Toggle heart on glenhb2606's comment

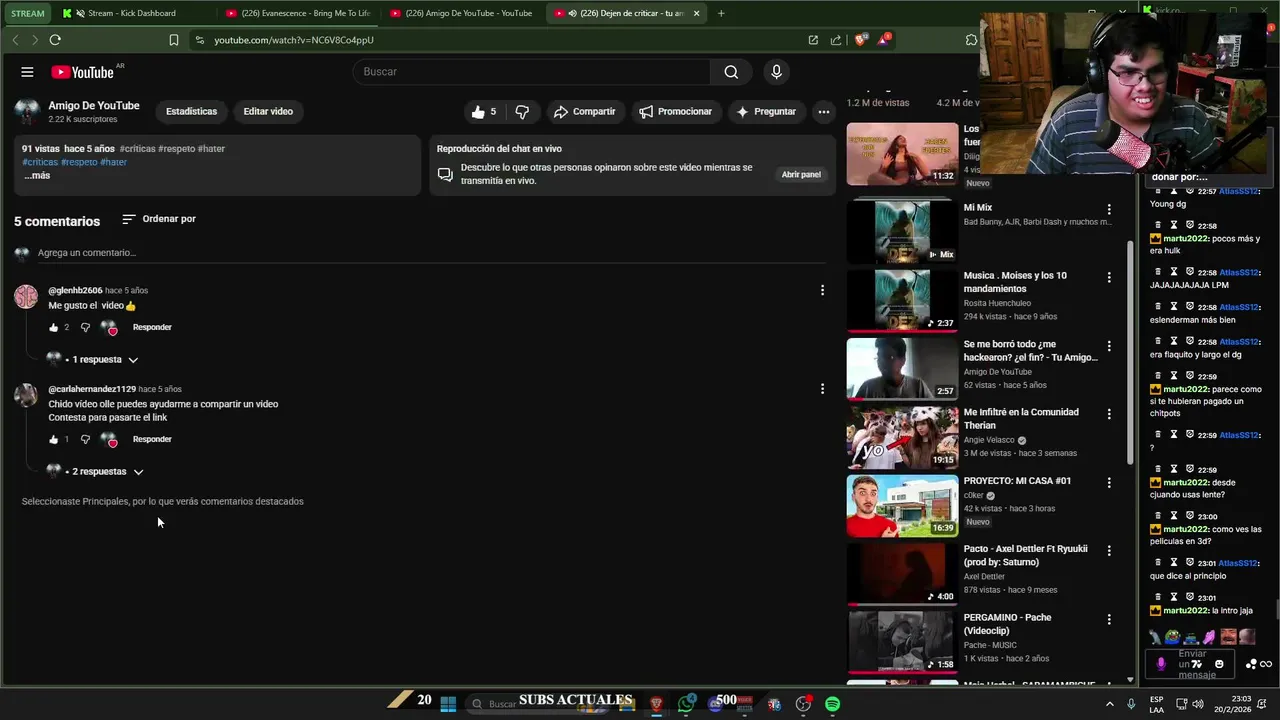click(x=109, y=327)
